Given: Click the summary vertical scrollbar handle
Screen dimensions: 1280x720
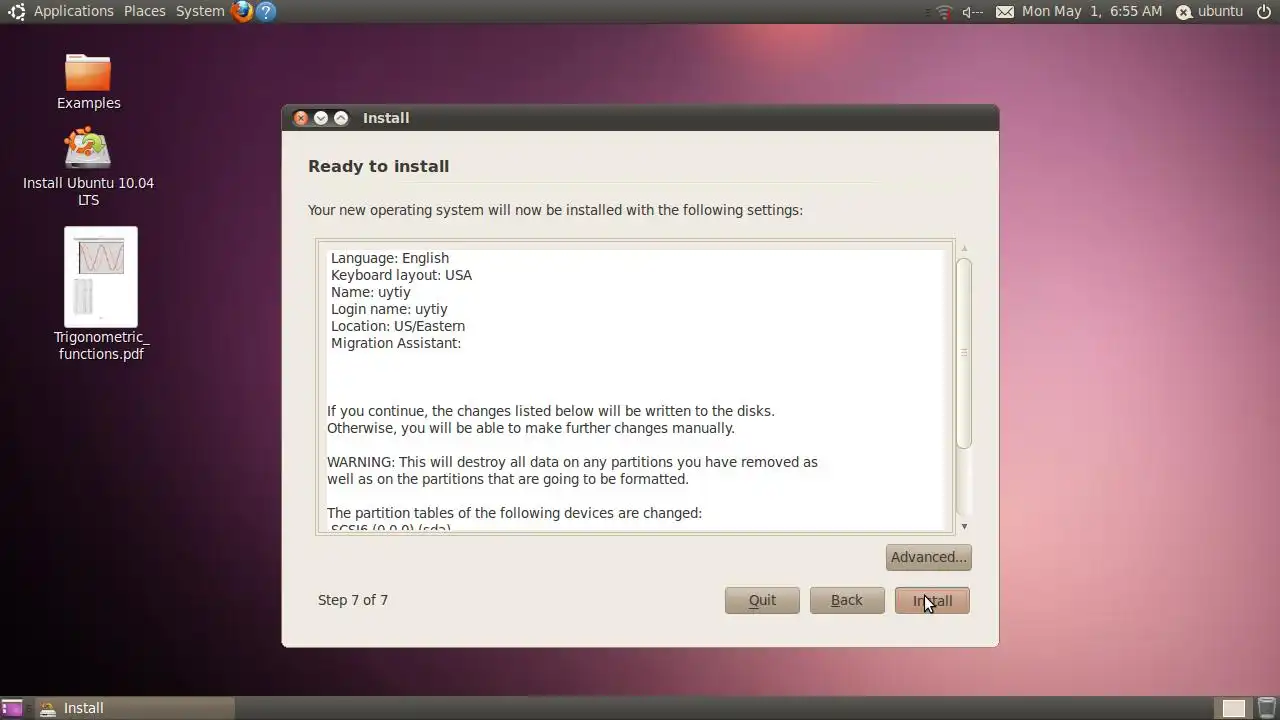Looking at the screenshot, I should pos(964,352).
